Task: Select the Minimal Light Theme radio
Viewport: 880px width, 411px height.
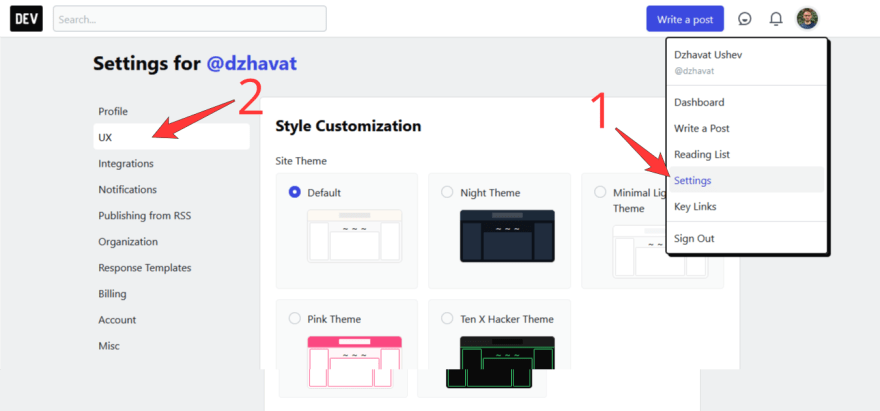Action: click(x=600, y=192)
